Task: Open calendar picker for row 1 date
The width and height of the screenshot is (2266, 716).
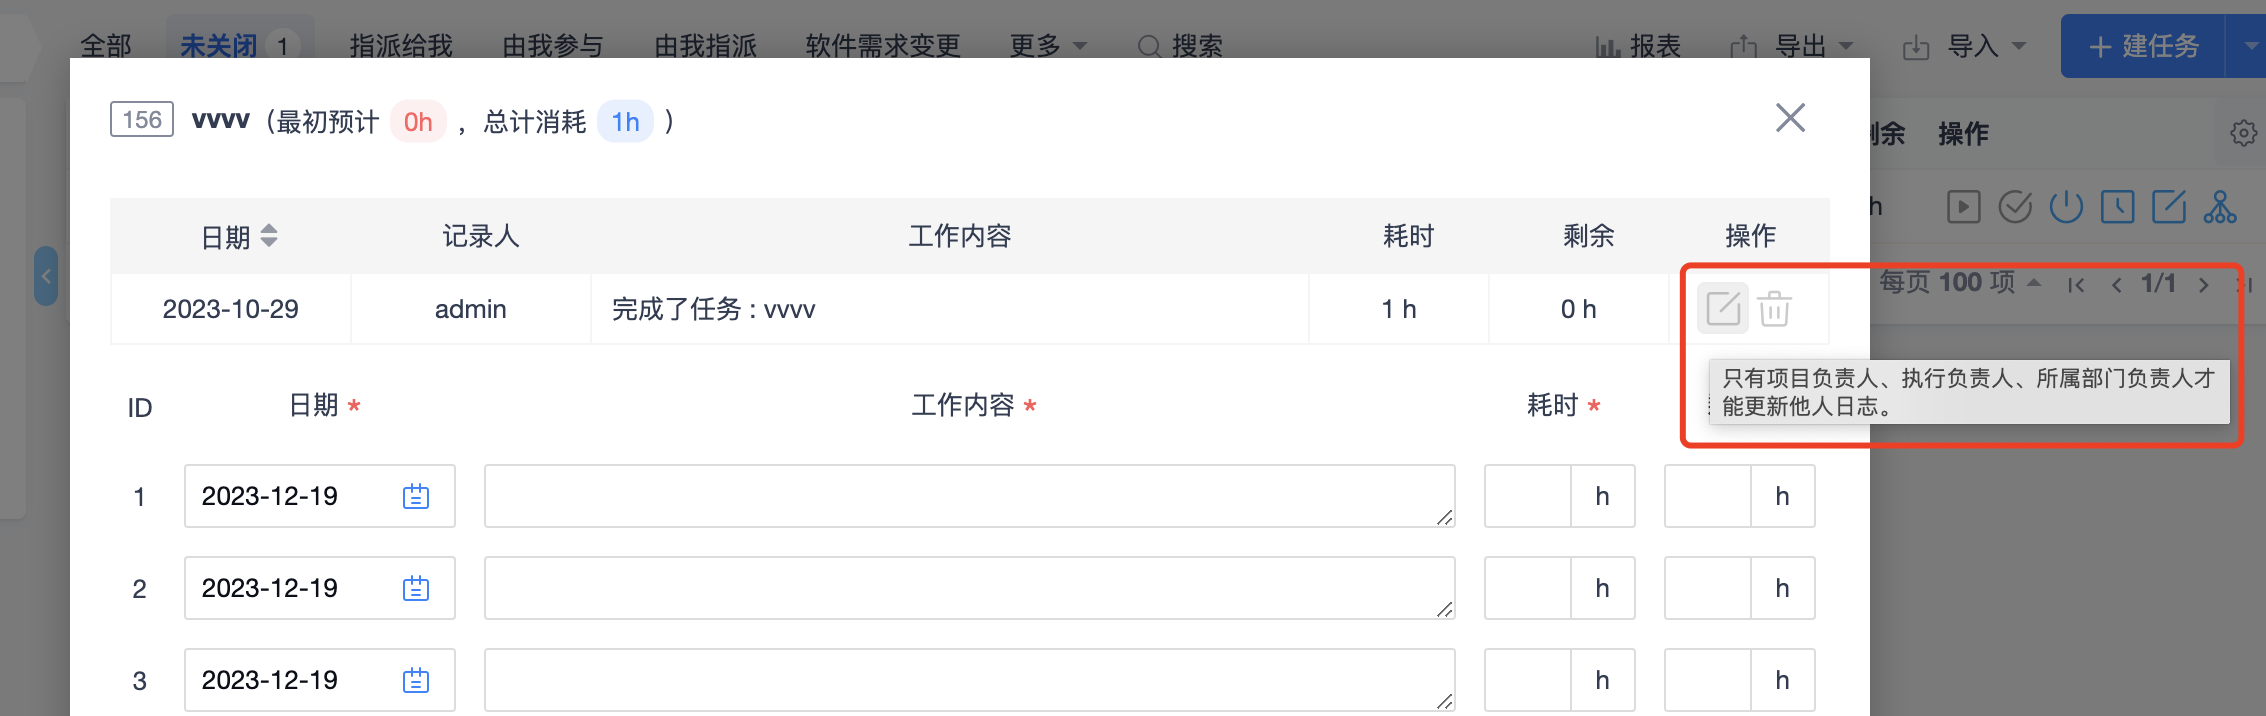Action: (x=416, y=496)
